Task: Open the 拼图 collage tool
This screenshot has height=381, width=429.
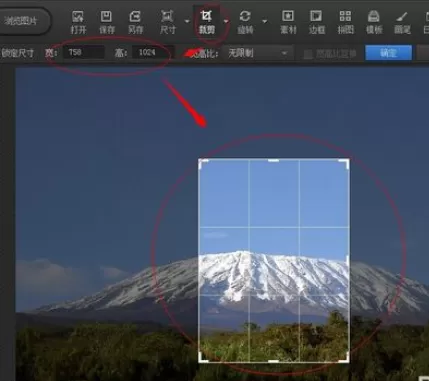Action: 345,22
